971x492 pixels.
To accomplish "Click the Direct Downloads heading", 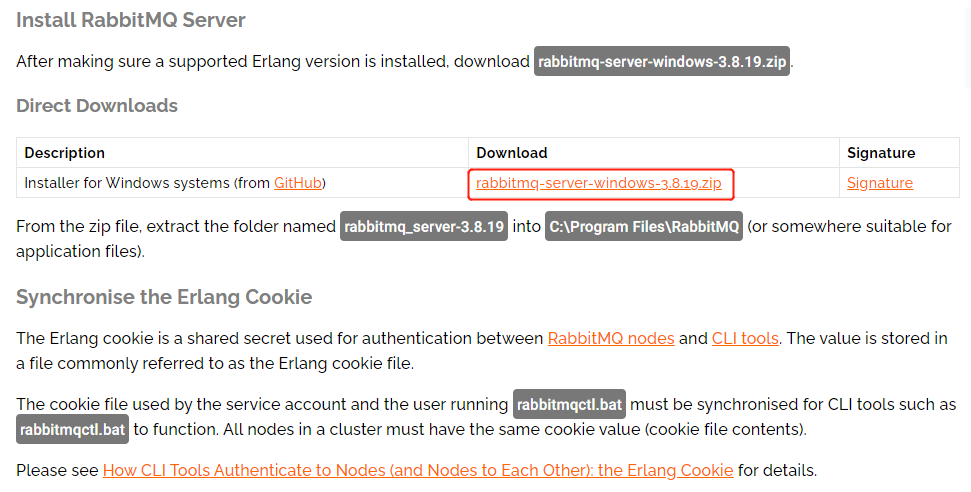I will click(97, 105).
